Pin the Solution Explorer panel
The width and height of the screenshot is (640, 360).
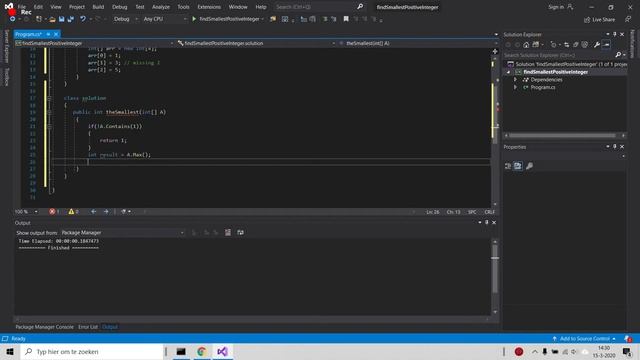click(x=615, y=34)
